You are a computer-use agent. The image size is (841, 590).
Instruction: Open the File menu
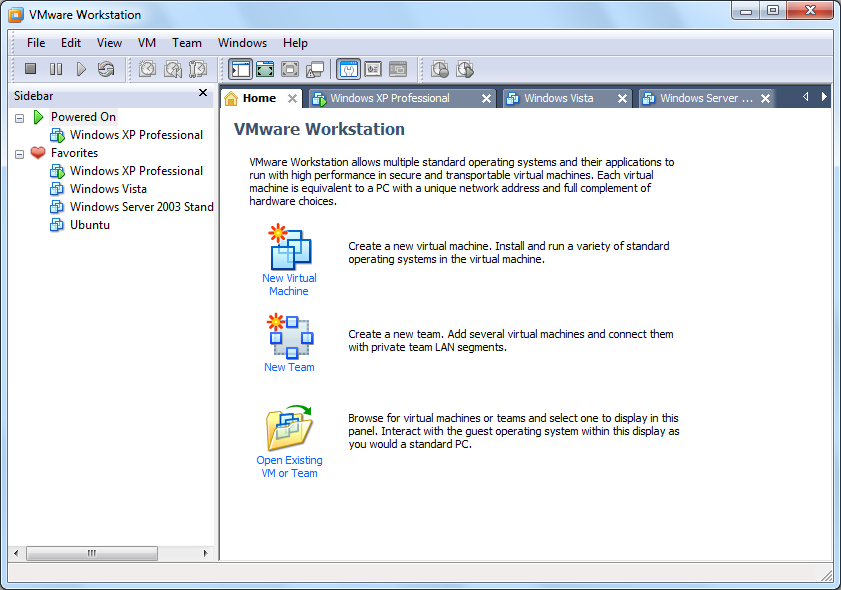pos(36,43)
